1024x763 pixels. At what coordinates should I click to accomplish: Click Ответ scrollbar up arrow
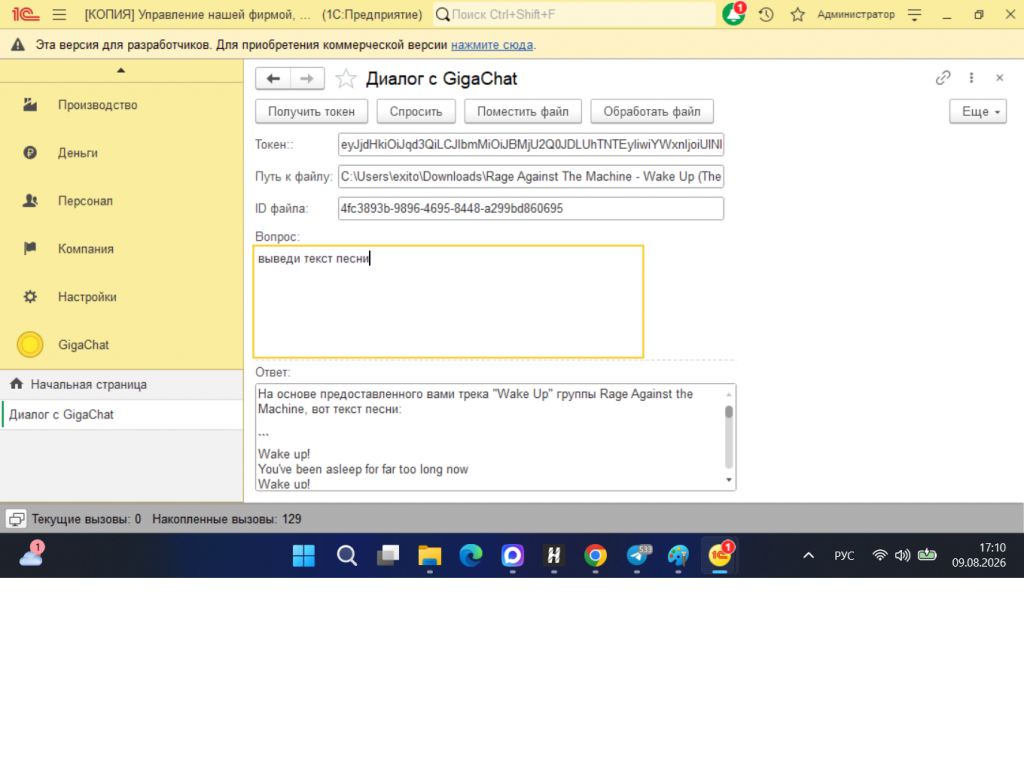(729, 394)
